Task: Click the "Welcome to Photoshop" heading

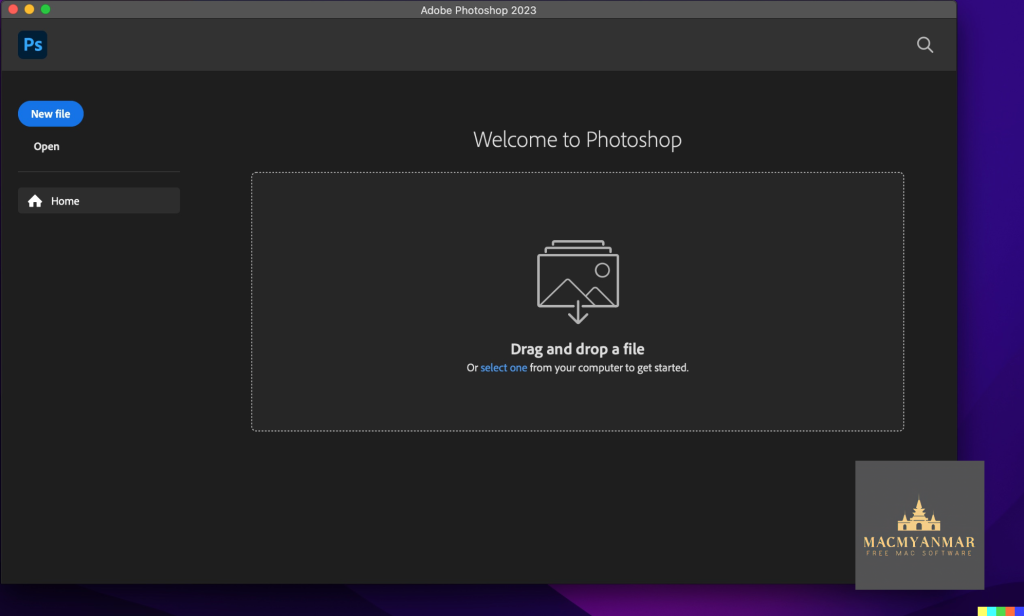Action: tap(577, 139)
